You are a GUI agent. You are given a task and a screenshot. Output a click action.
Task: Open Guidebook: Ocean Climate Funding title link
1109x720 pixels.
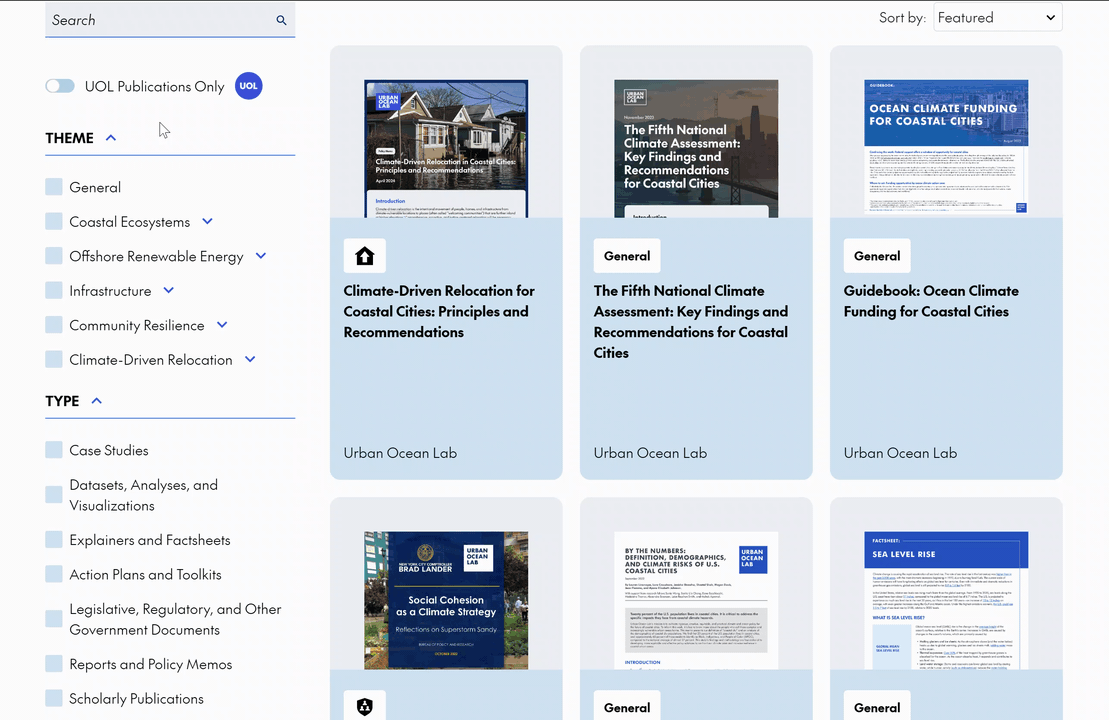tap(917, 301)
